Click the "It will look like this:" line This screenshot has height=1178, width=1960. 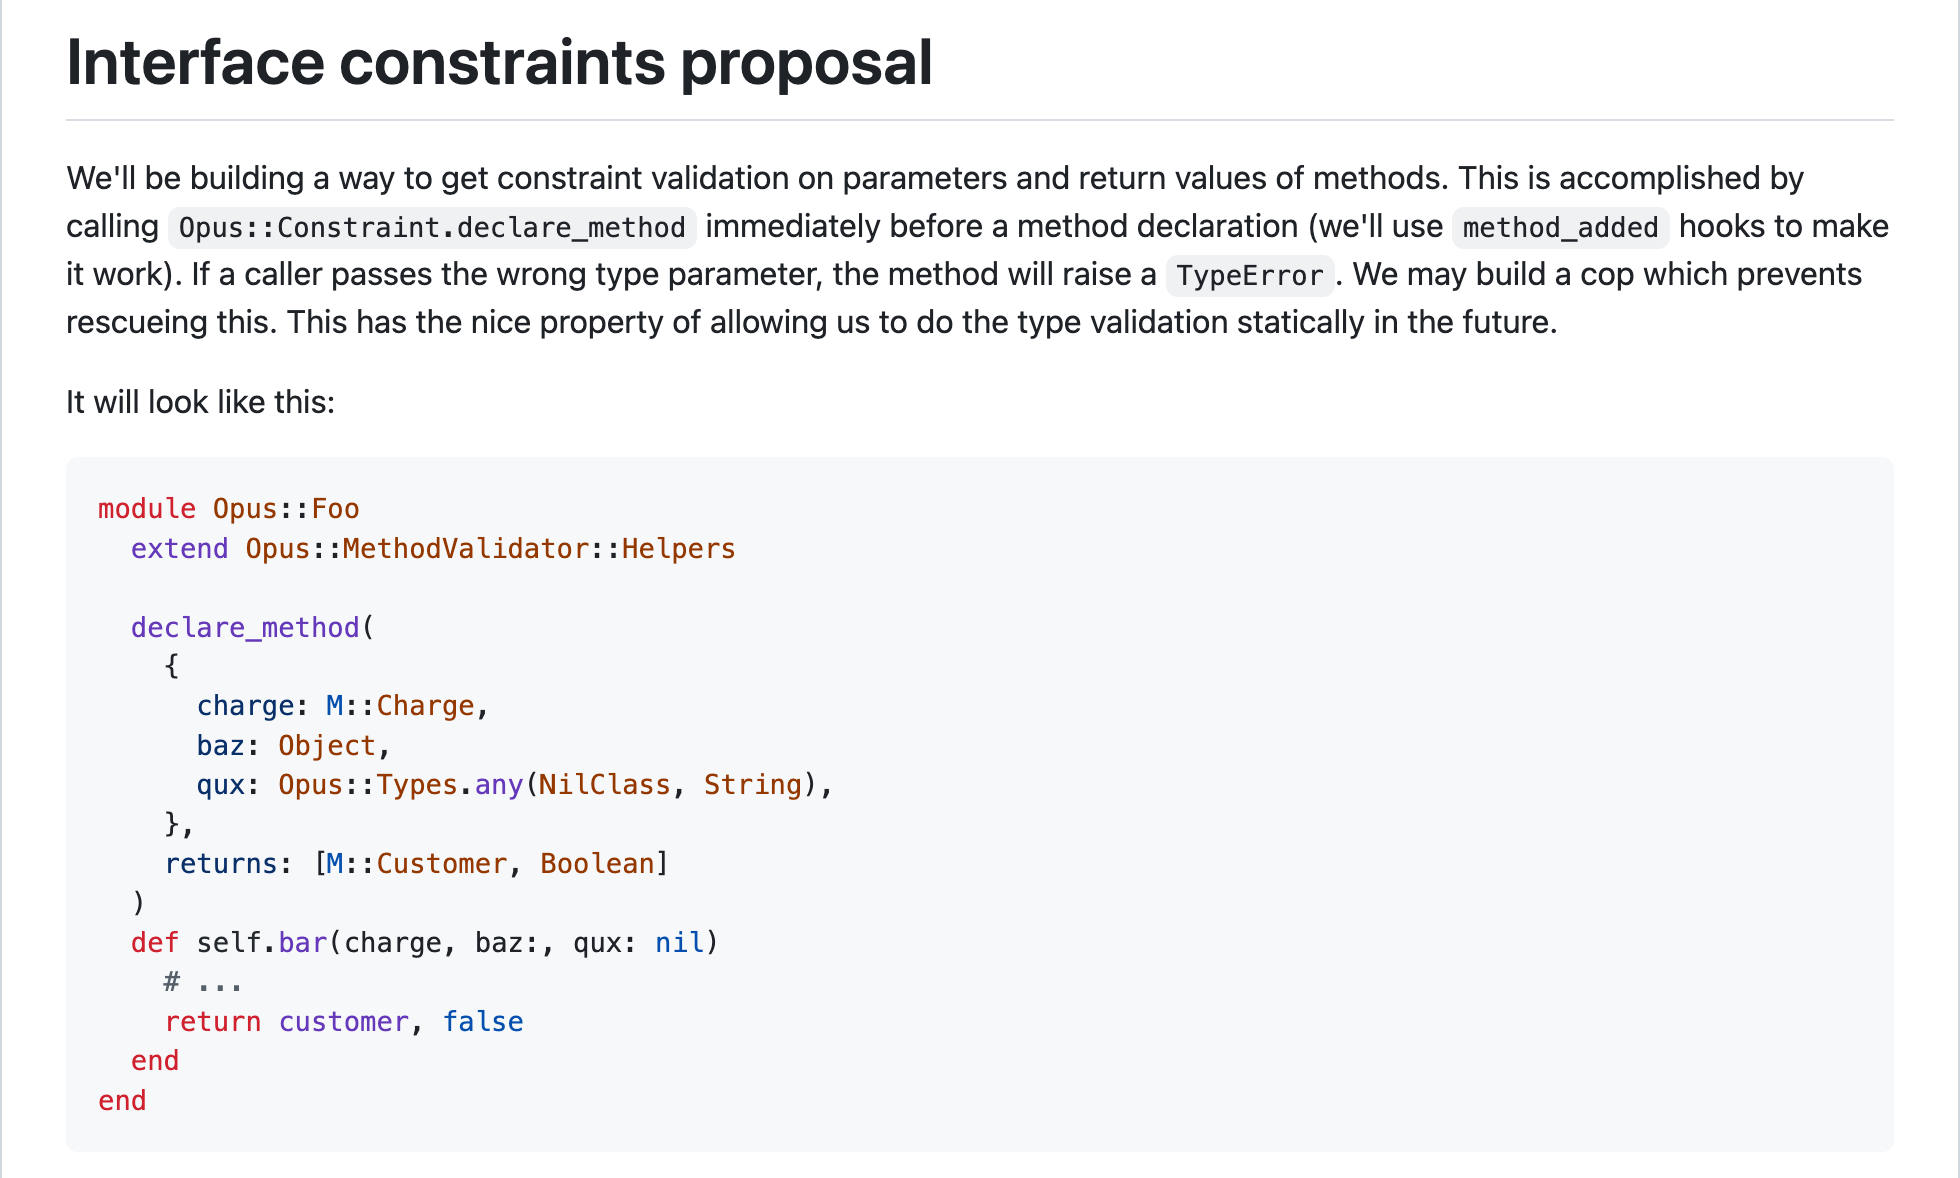point(200,402)
